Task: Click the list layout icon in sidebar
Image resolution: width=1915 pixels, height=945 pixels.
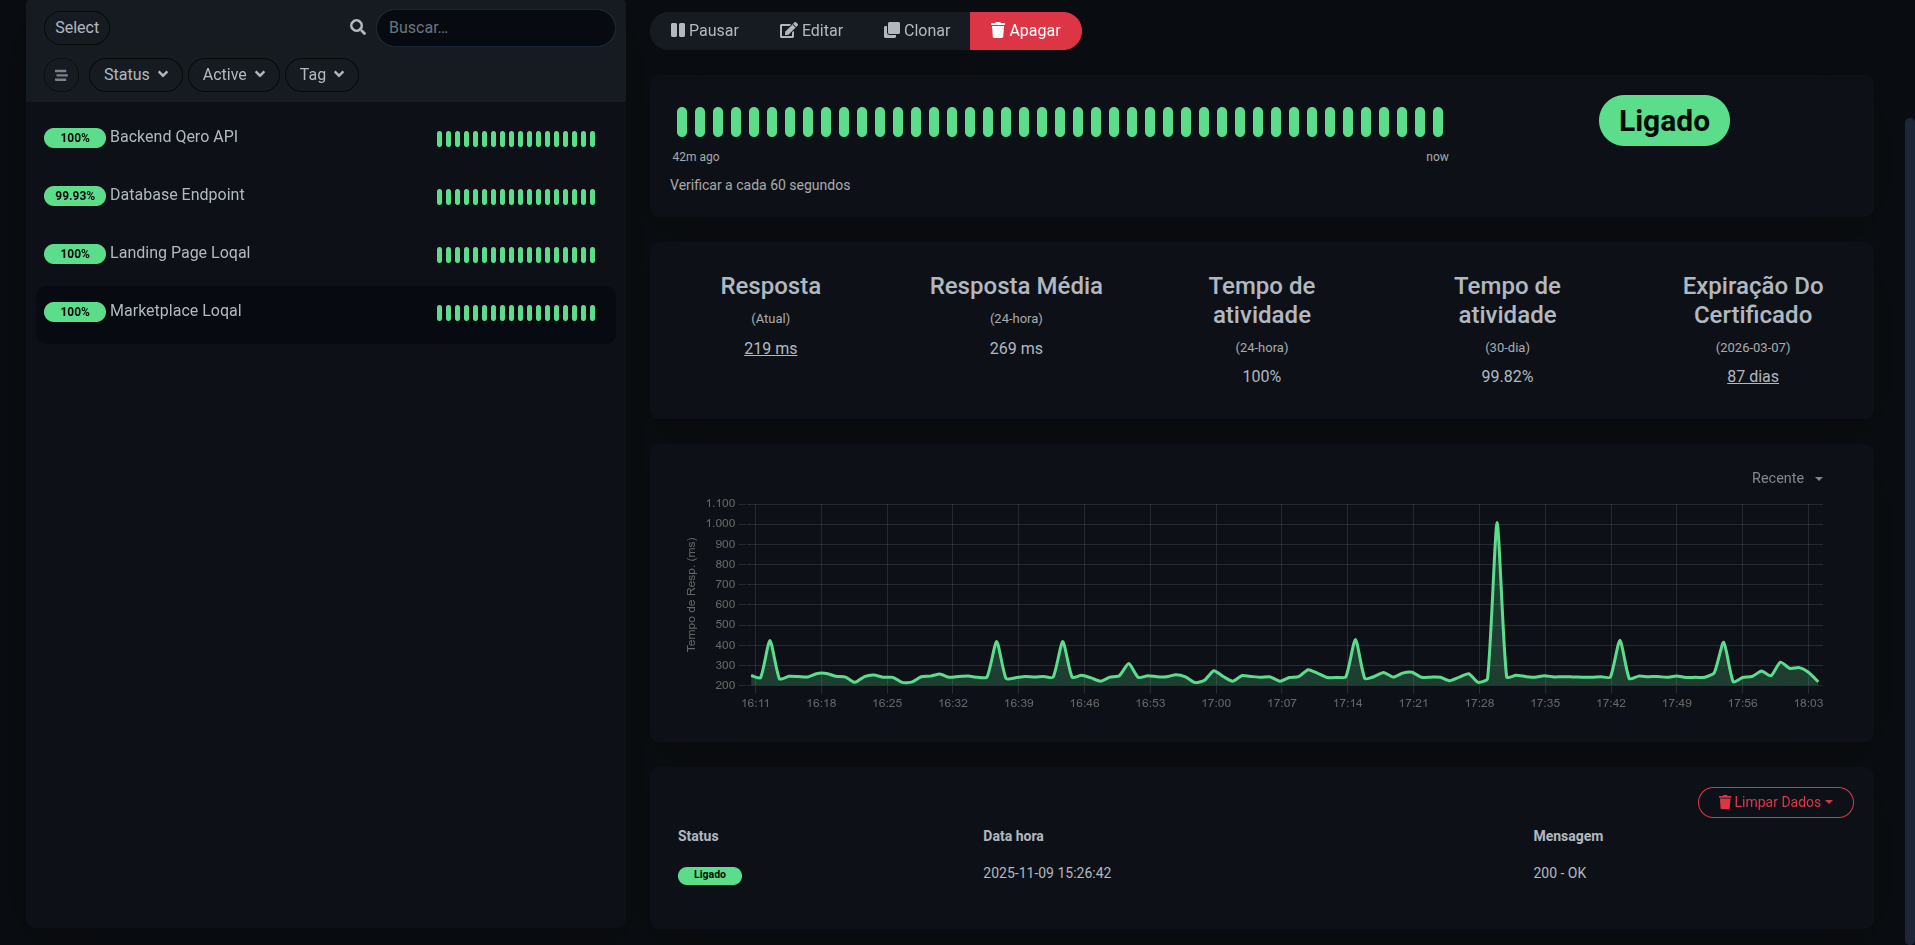Action: 61,74
